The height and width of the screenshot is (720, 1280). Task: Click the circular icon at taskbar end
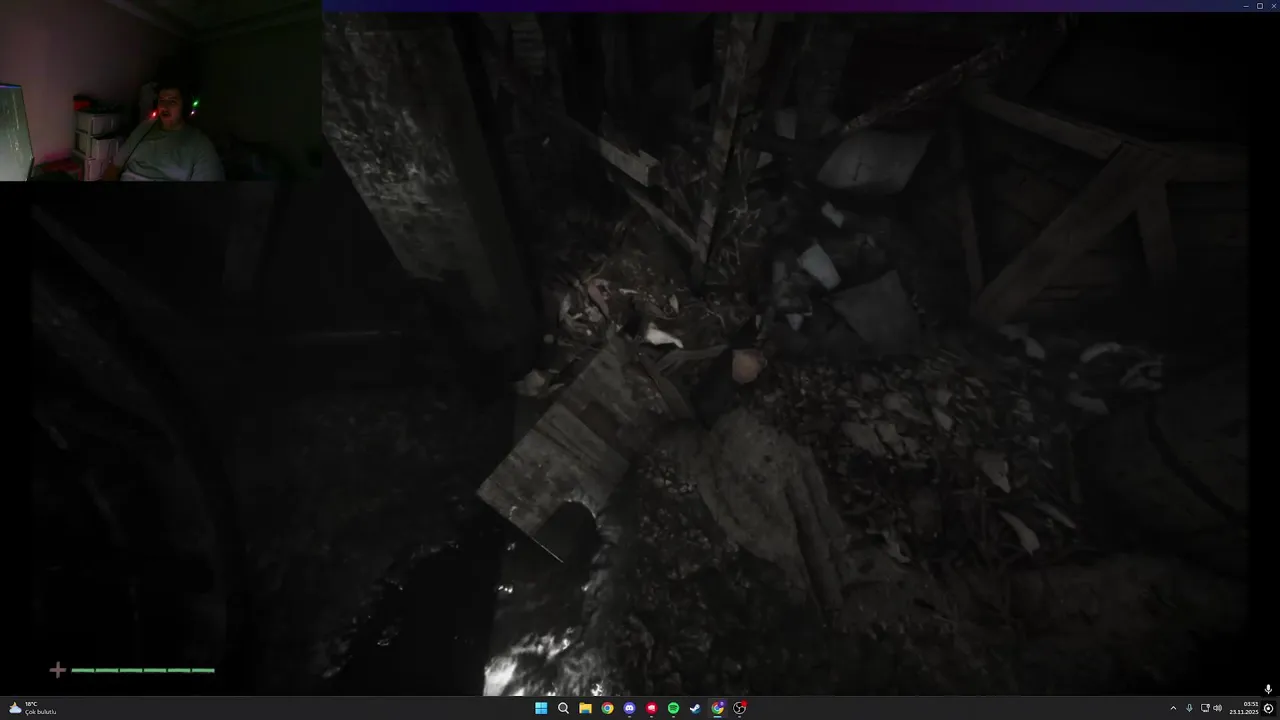click(x=1268, y=708)
